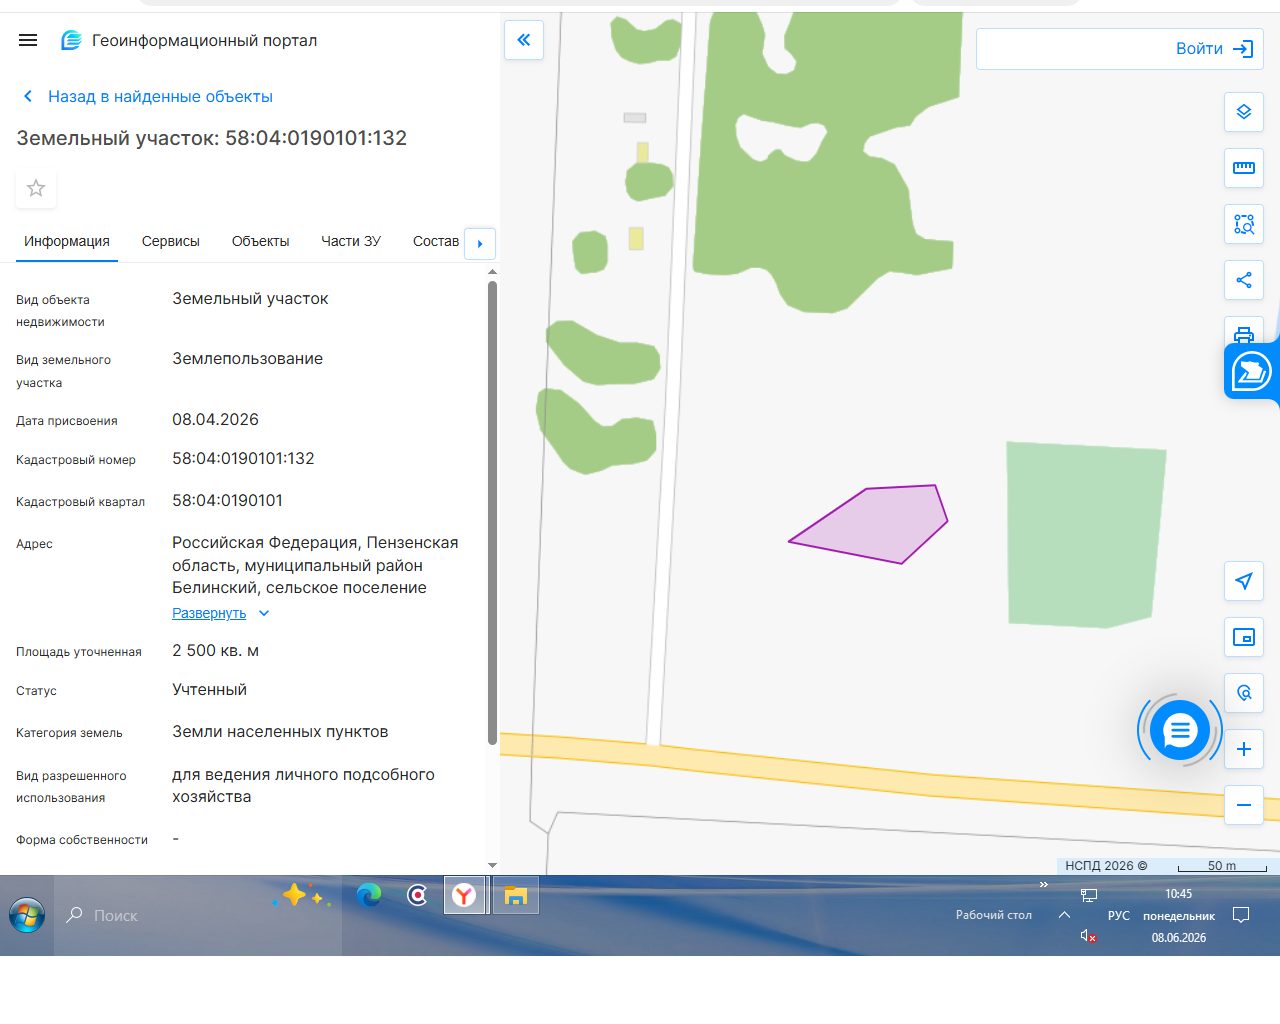The width and height of the screenshot is (1280, 1024).
Task: Add parcel to favorites with star icon
Action: click(36, 188)
